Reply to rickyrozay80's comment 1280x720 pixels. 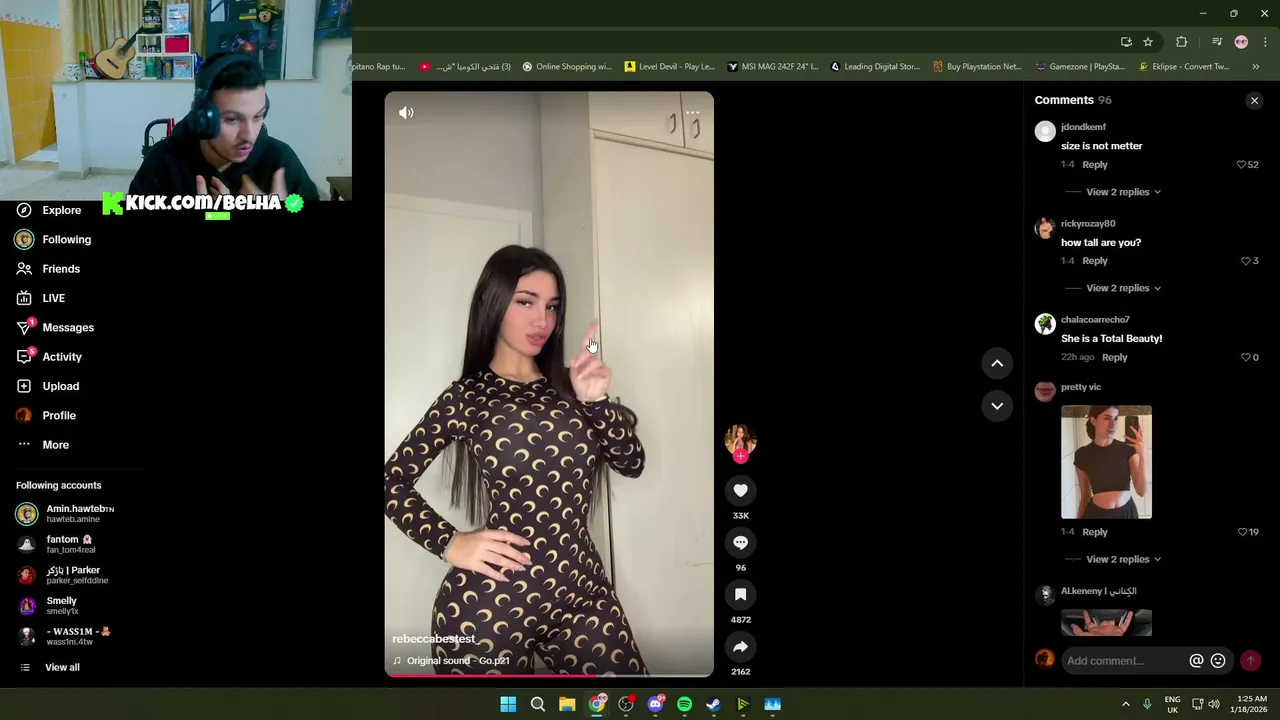[x=1094, y=261]
